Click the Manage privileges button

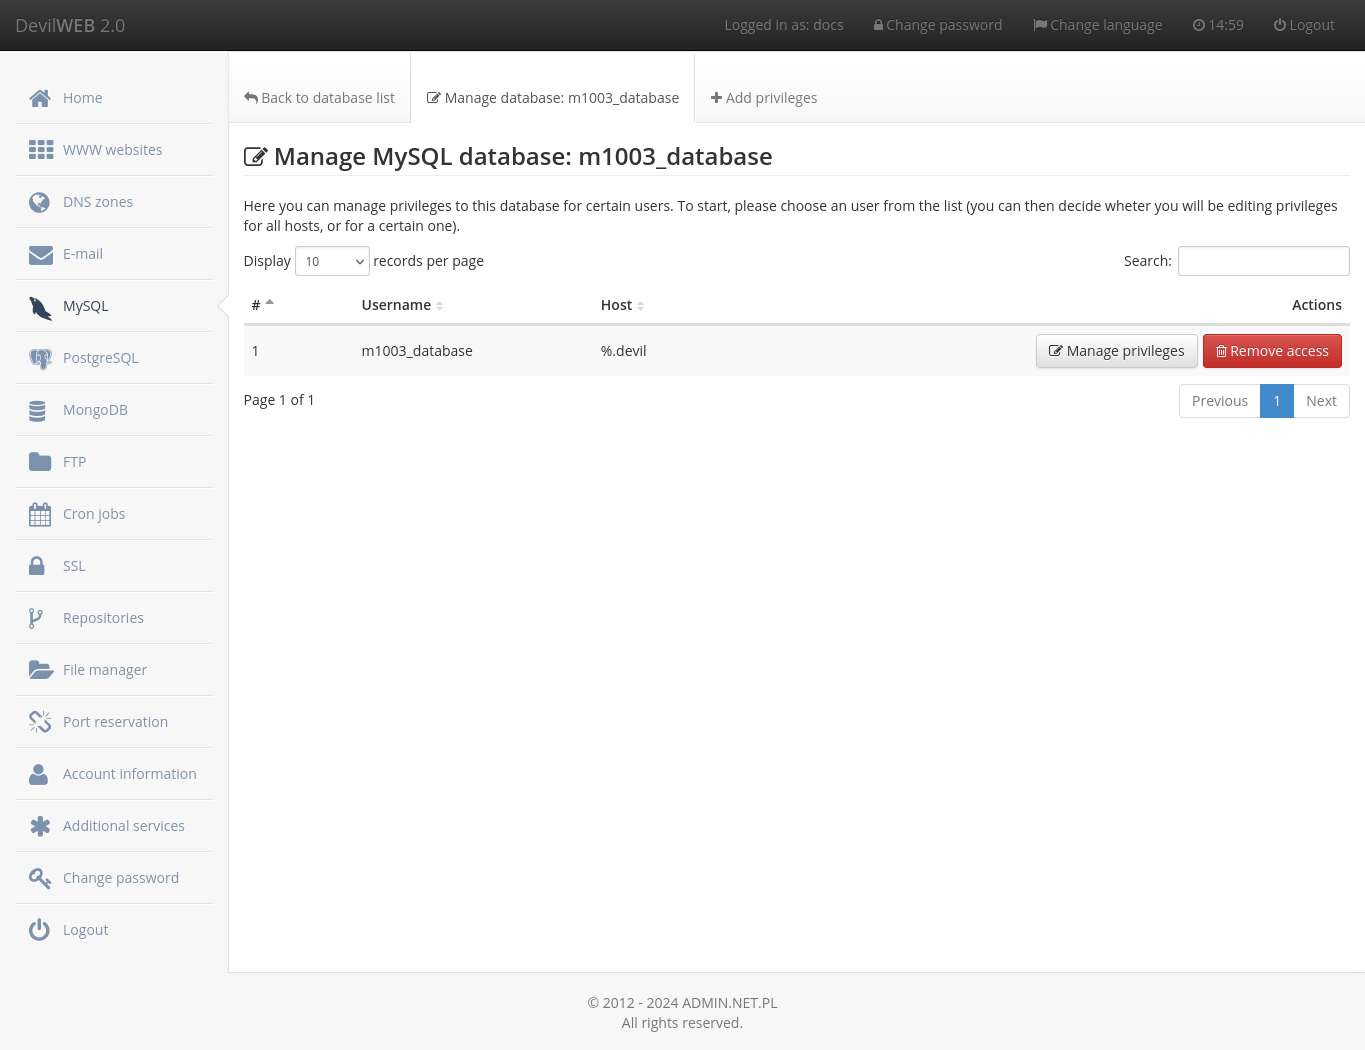tap(1116, 351)
